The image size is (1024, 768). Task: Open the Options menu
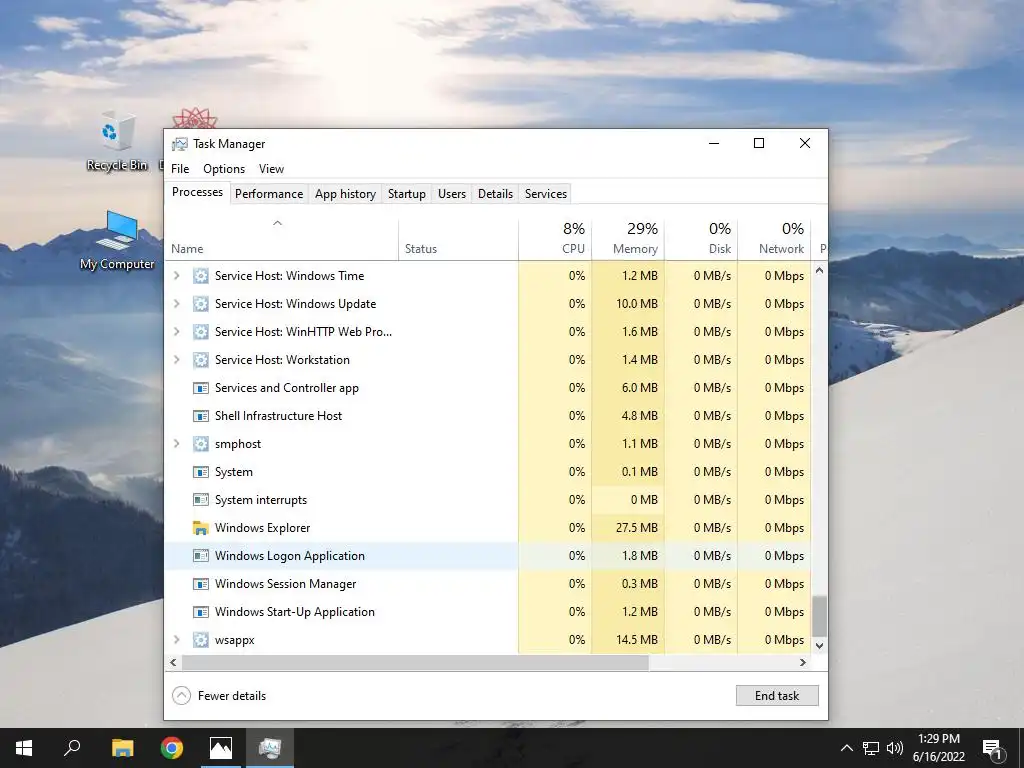click(224, 168)
